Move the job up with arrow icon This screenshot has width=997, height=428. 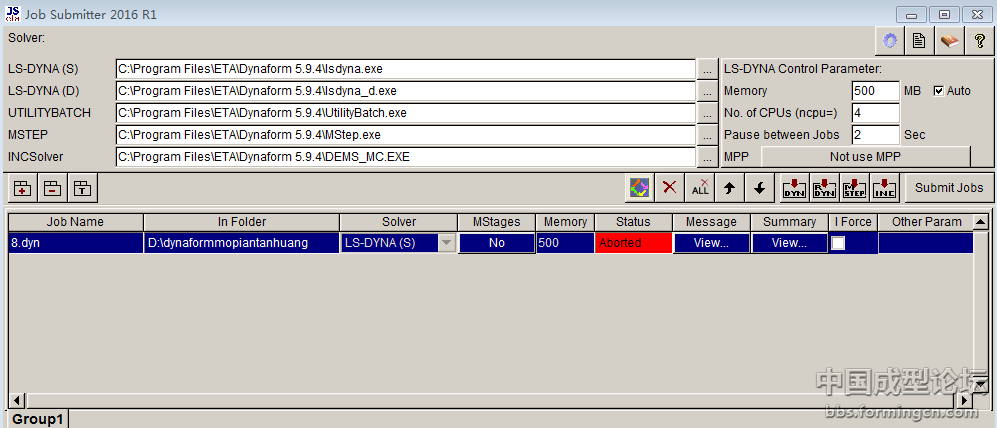[729, 187]
